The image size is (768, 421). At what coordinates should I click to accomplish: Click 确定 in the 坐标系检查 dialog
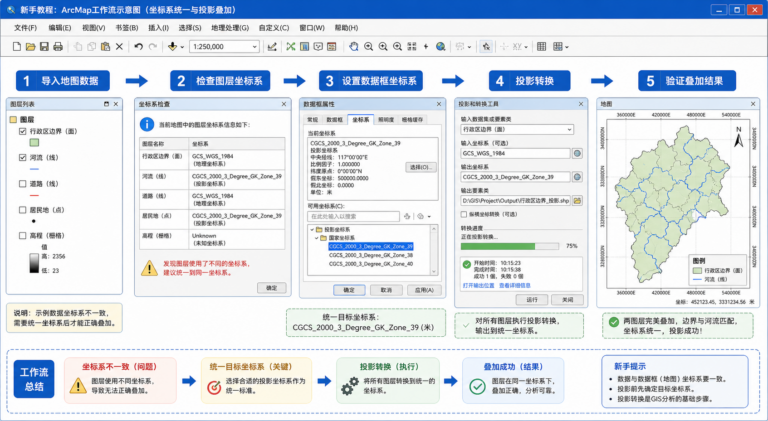pos(272,288)
